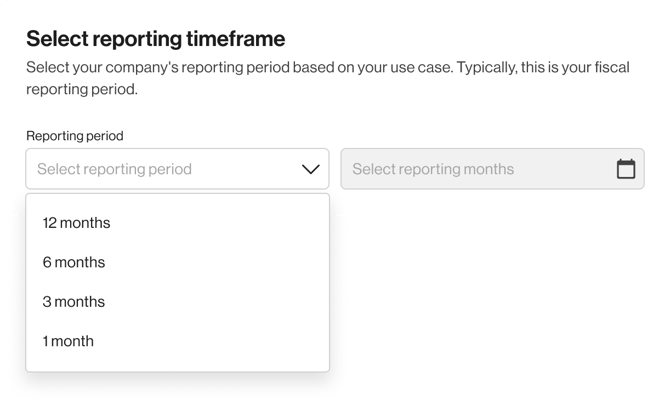Select the 1 month option
This screenshot has height=401, width=670.
click(x=68, y=341)
